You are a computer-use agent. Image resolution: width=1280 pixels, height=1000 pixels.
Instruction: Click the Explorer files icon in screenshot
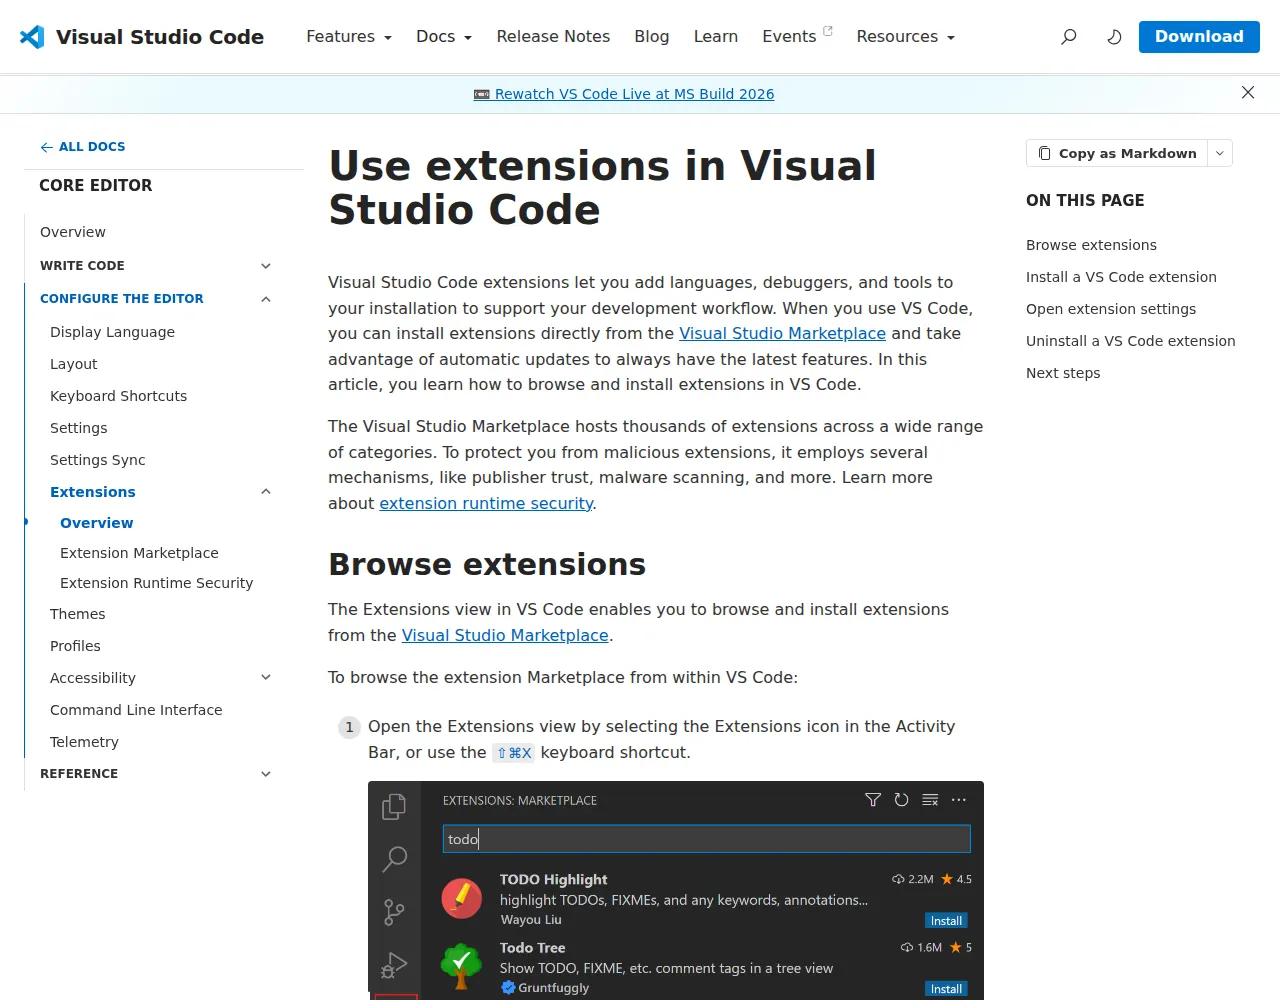[394, 806]
